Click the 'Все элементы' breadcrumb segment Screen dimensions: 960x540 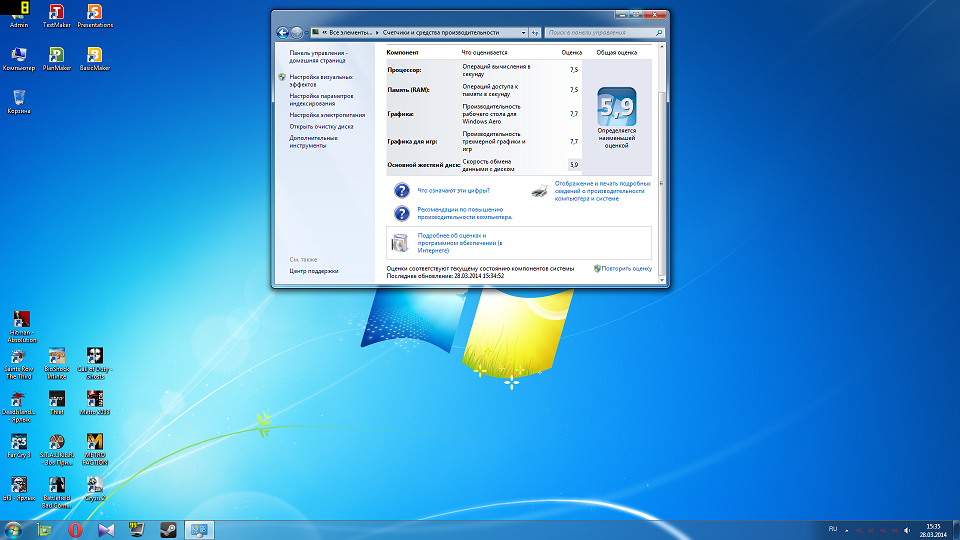(351, 32)
